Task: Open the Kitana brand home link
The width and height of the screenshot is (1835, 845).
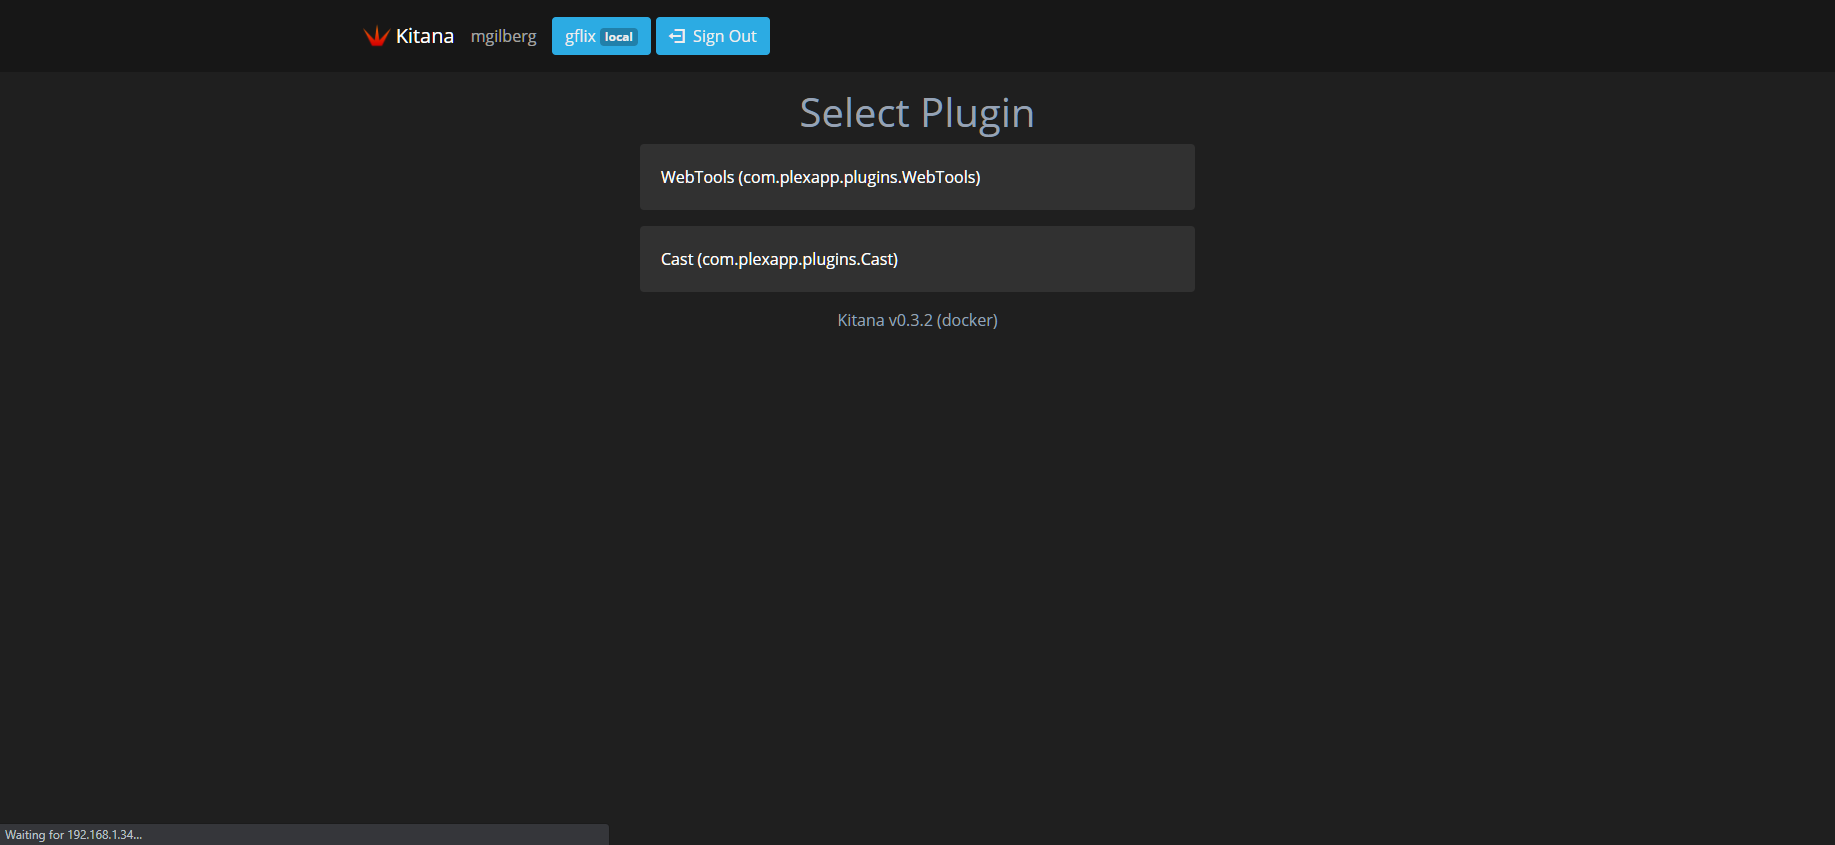Action: click(424, 36)
